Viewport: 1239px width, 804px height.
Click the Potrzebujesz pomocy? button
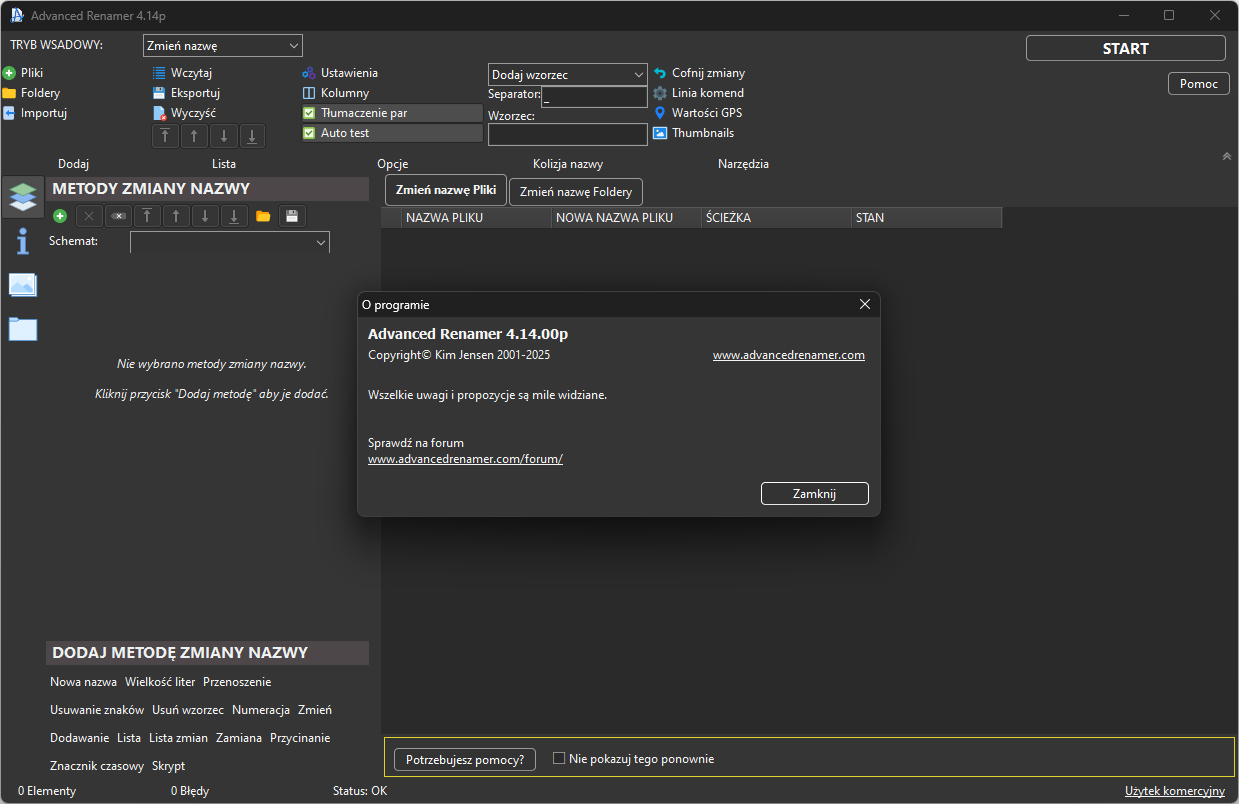pyautogui.click(x=465, y=760)
